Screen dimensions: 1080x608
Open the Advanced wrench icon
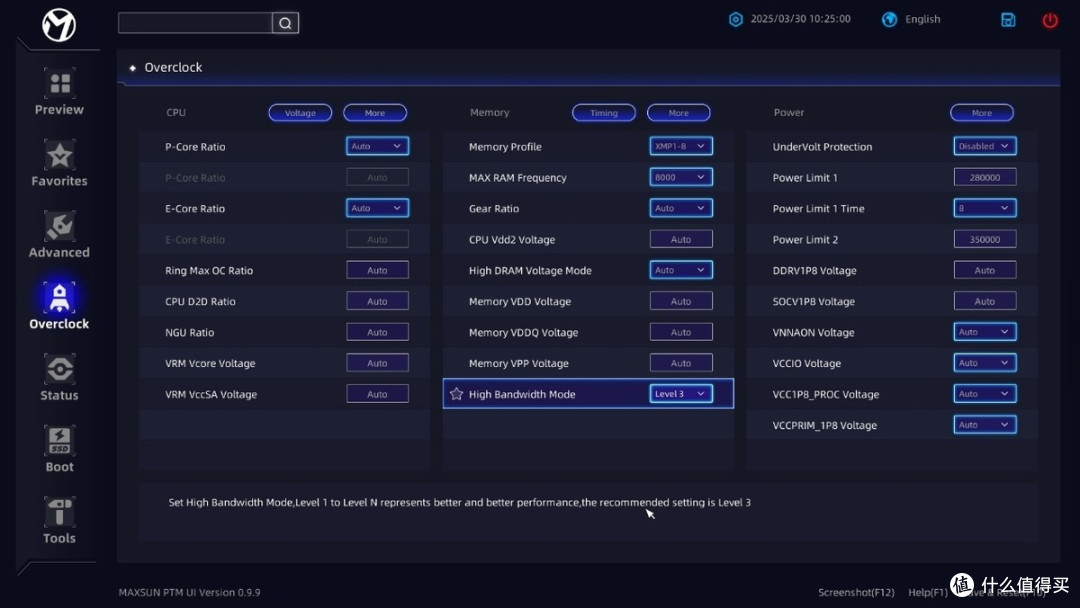pos(59,226)
